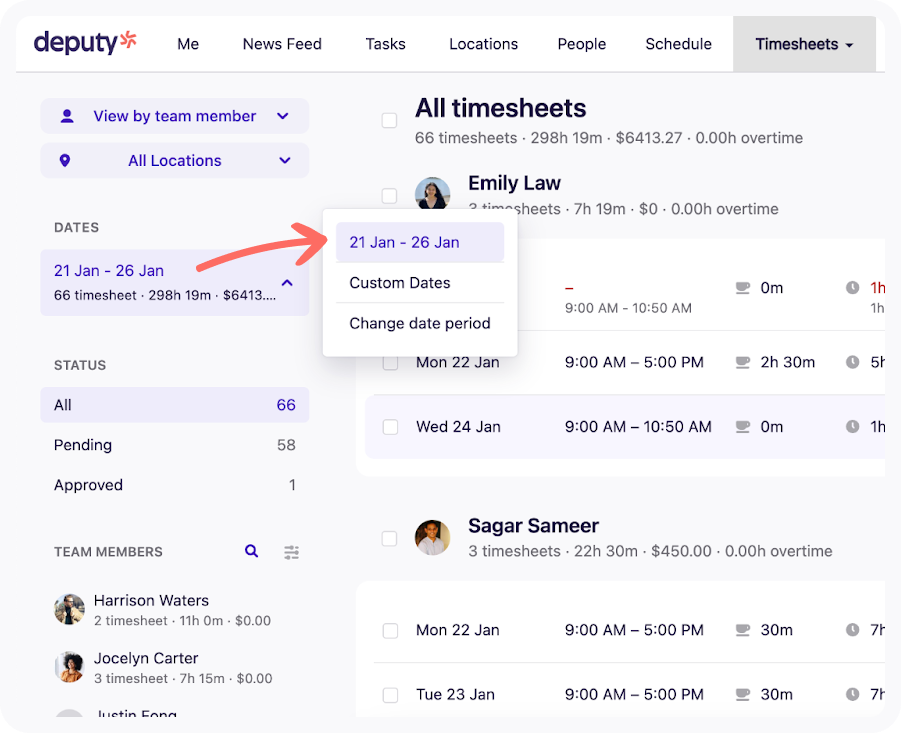Select Custom Dates from the dates menu

(x=399, y=283)
